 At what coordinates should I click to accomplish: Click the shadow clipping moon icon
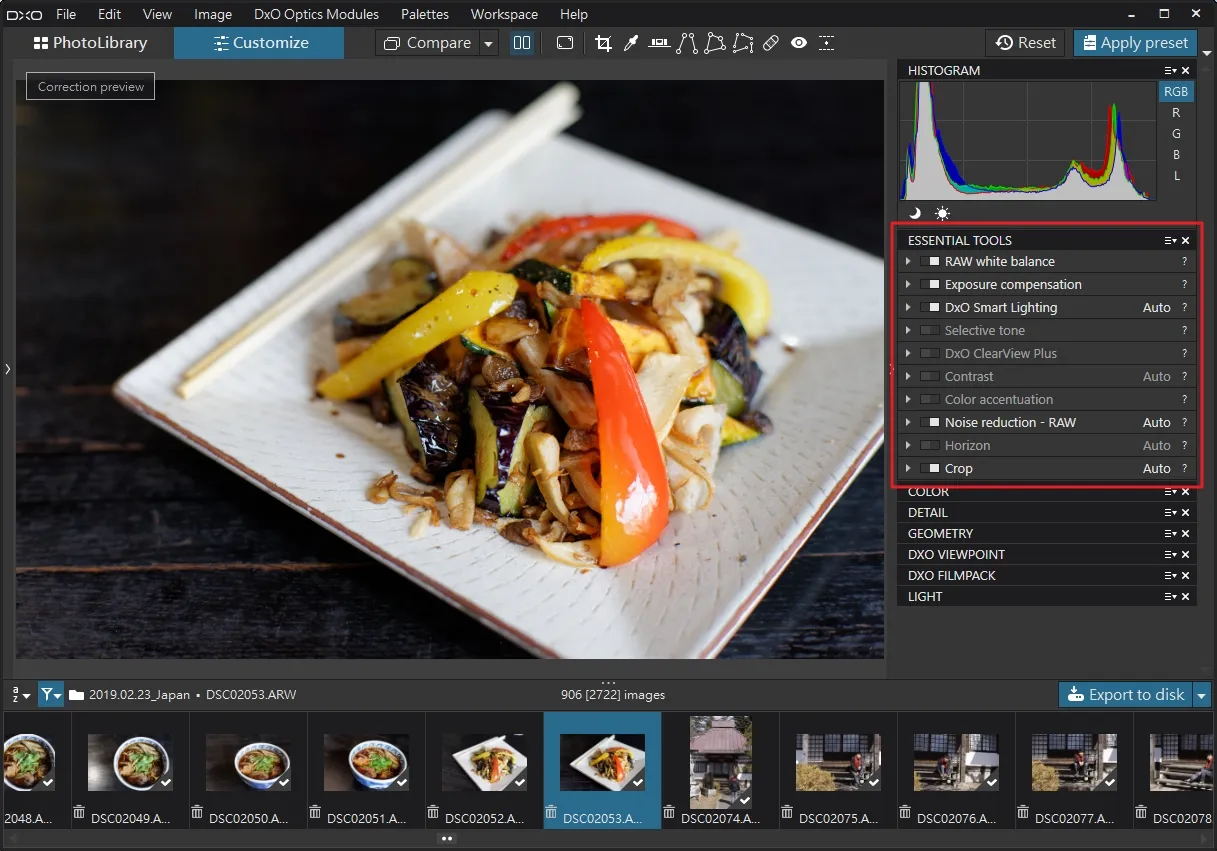pos(914,213)
